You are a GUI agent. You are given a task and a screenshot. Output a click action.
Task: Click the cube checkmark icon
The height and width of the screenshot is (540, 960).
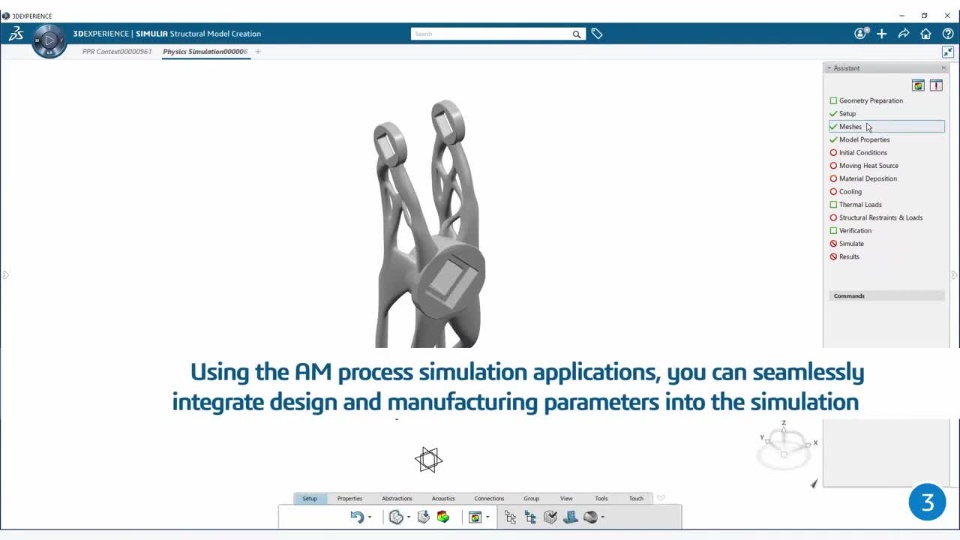(550, 517)
